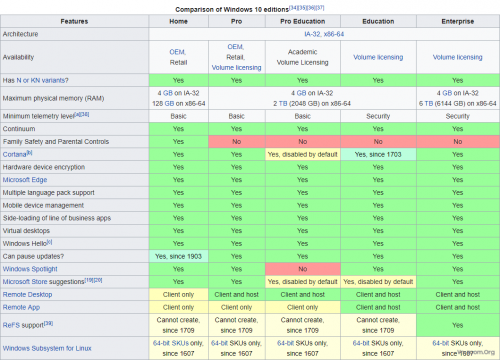Click 'Client and host' Enterprise Remote App cell
This screenshot has width=500, height=360.
(x=458, y=307)
